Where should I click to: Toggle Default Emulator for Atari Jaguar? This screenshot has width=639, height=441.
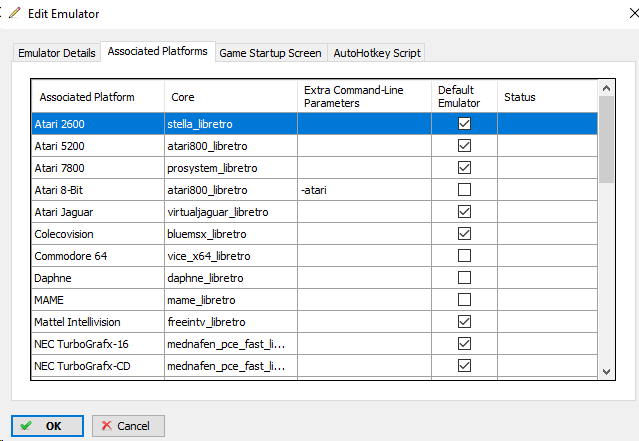point(464,212)
